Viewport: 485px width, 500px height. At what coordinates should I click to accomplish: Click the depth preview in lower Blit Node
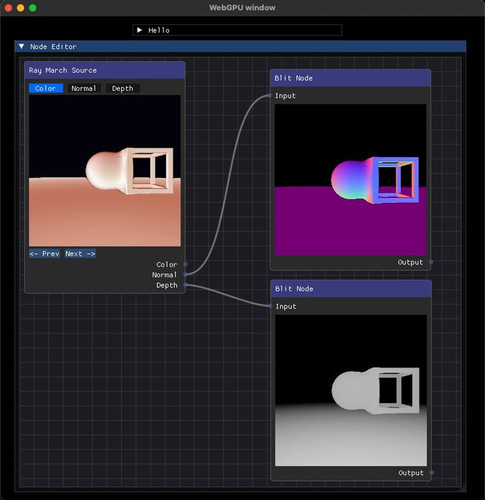(x=351, y=390)
